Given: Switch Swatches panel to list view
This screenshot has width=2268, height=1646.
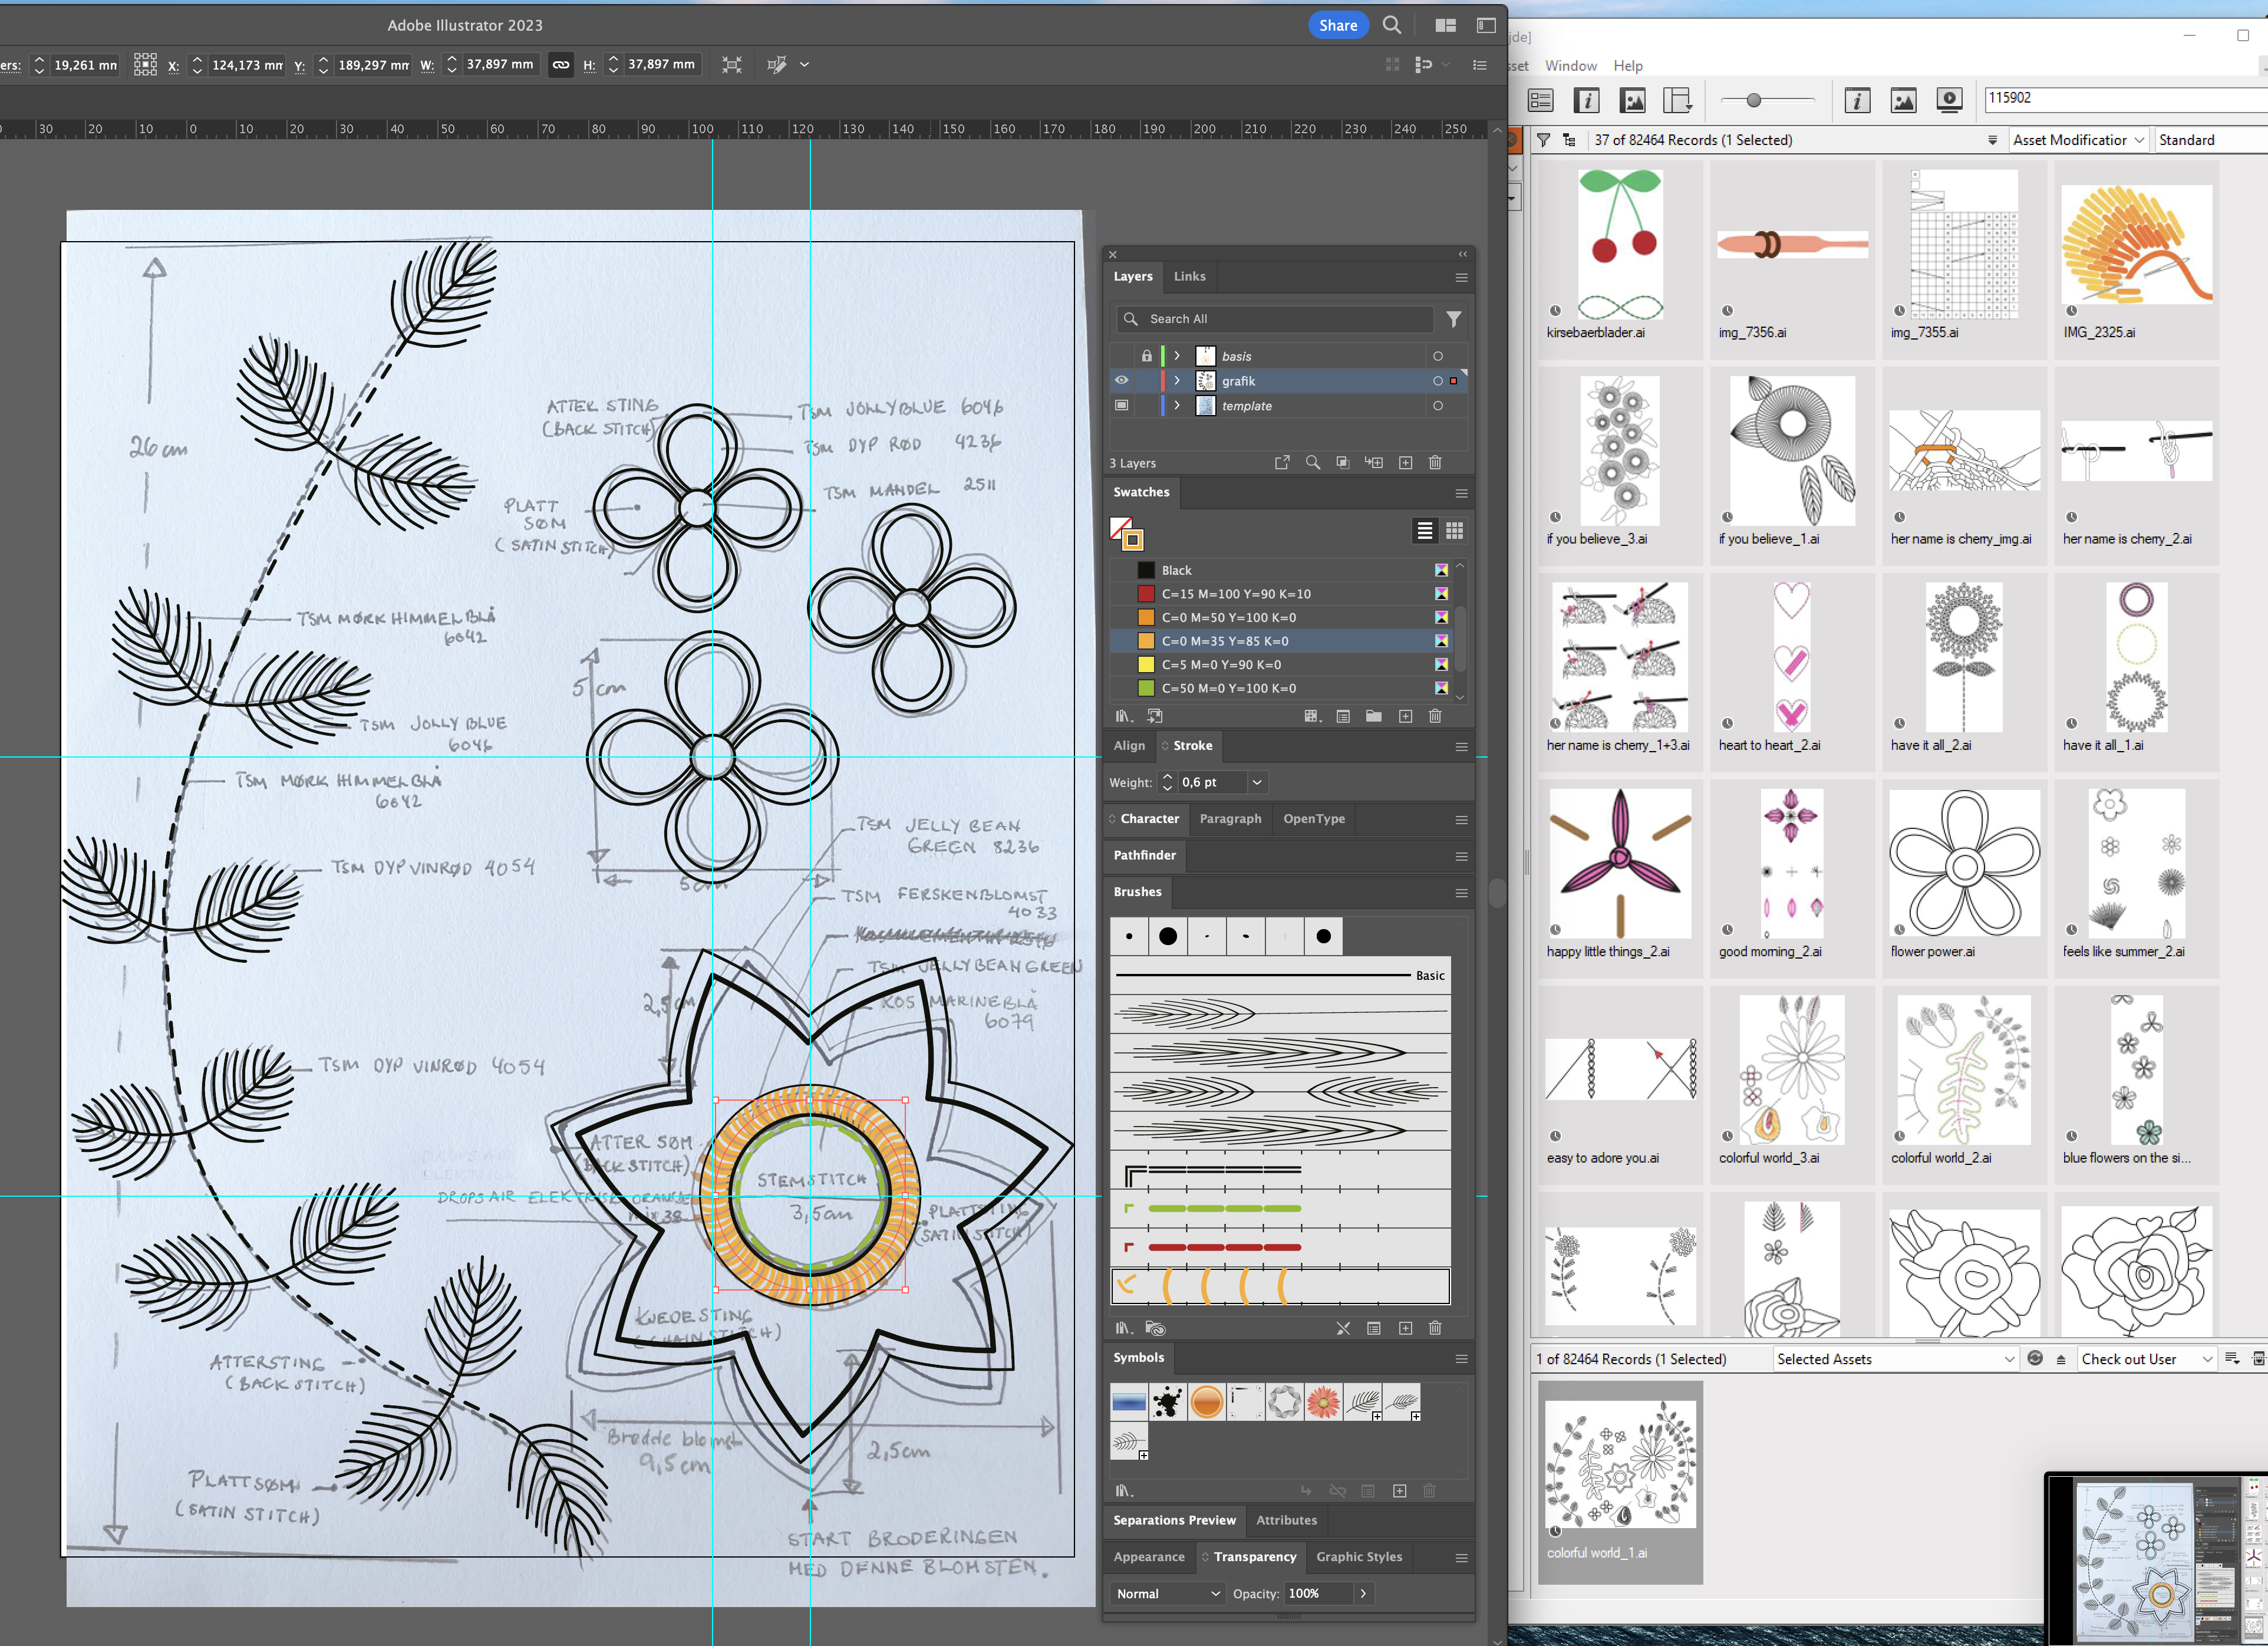Looking at the screenshot, I should 1425,531.
